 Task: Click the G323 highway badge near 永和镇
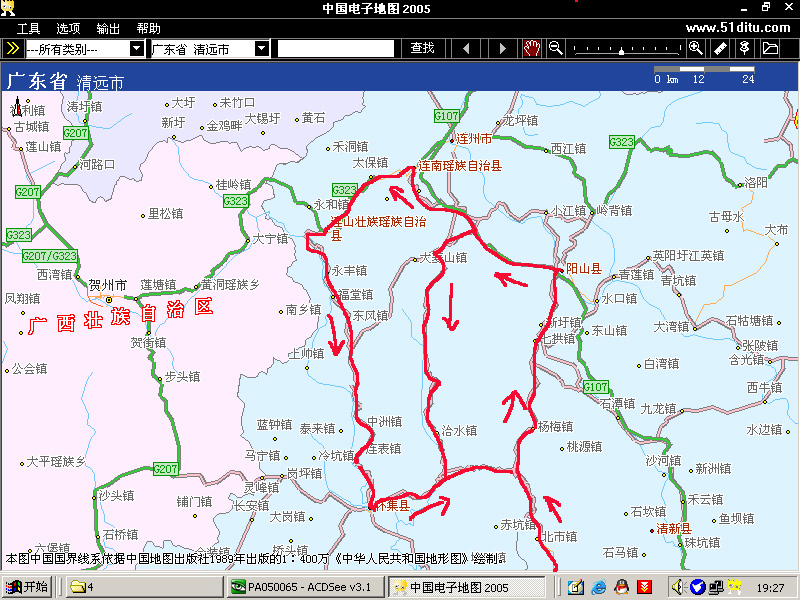point(344,190)
